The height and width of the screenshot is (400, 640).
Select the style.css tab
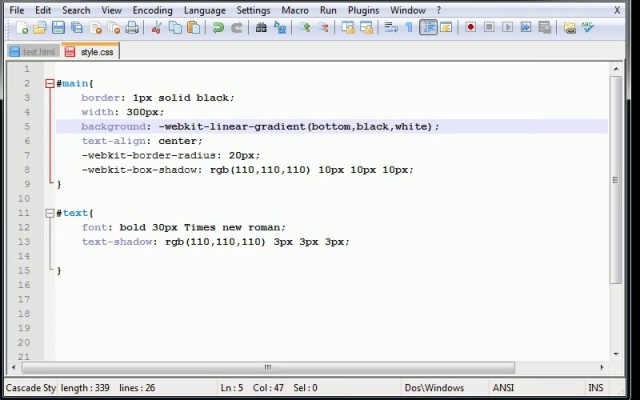click(x=91, y=51)
